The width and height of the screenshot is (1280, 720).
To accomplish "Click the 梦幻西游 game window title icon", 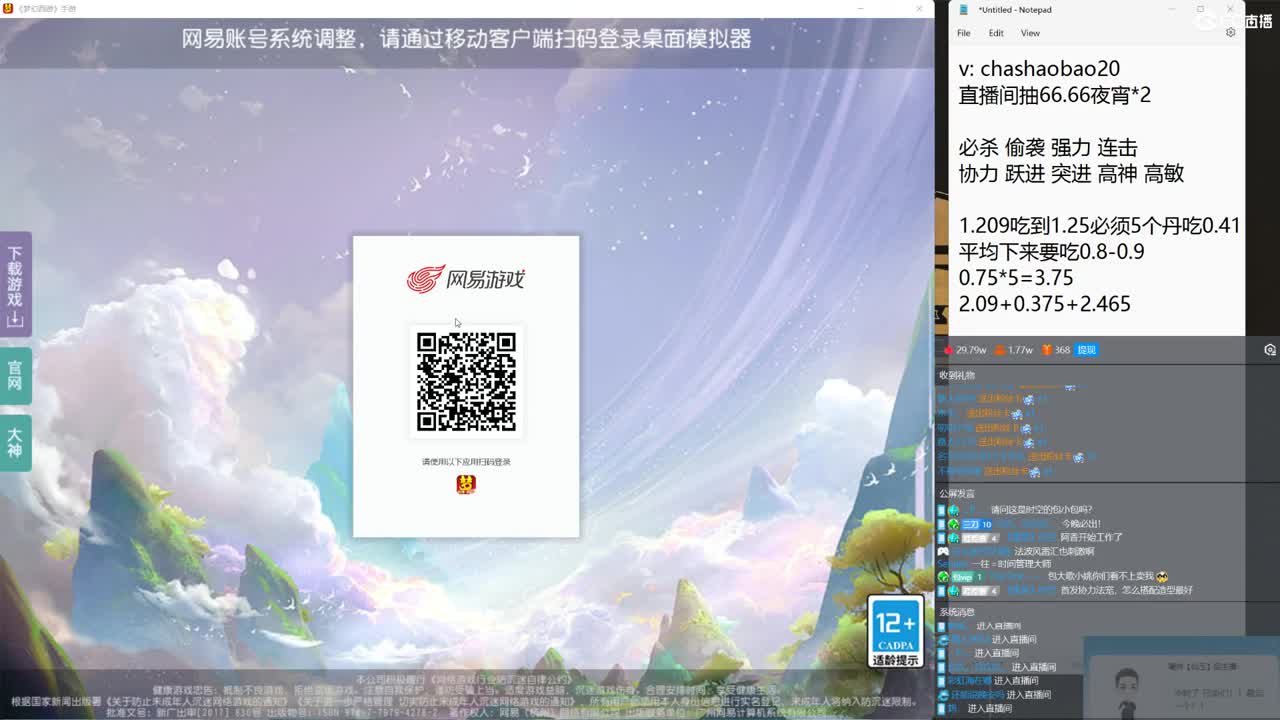I will (x=8, y=8).
